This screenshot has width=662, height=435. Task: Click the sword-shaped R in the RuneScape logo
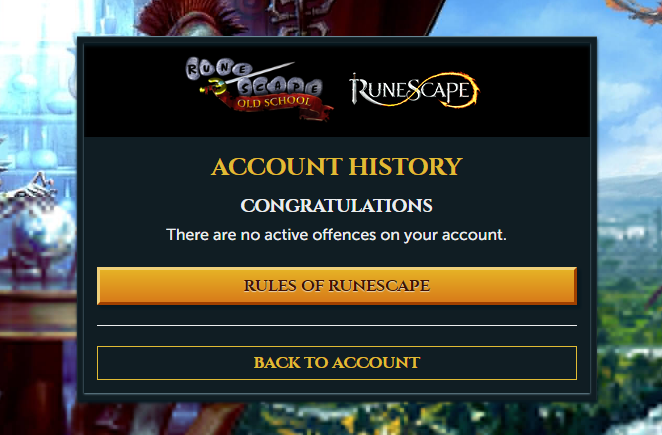click(x=357, y=89)
